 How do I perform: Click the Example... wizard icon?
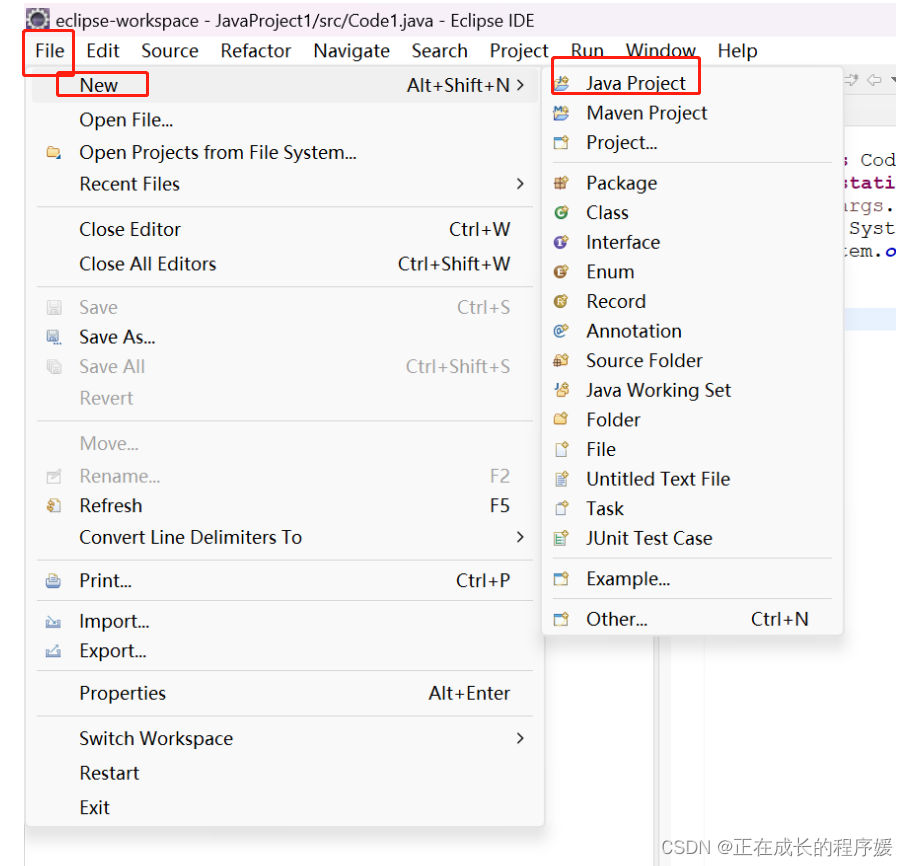pyautogui.click(x=561, y=579)
